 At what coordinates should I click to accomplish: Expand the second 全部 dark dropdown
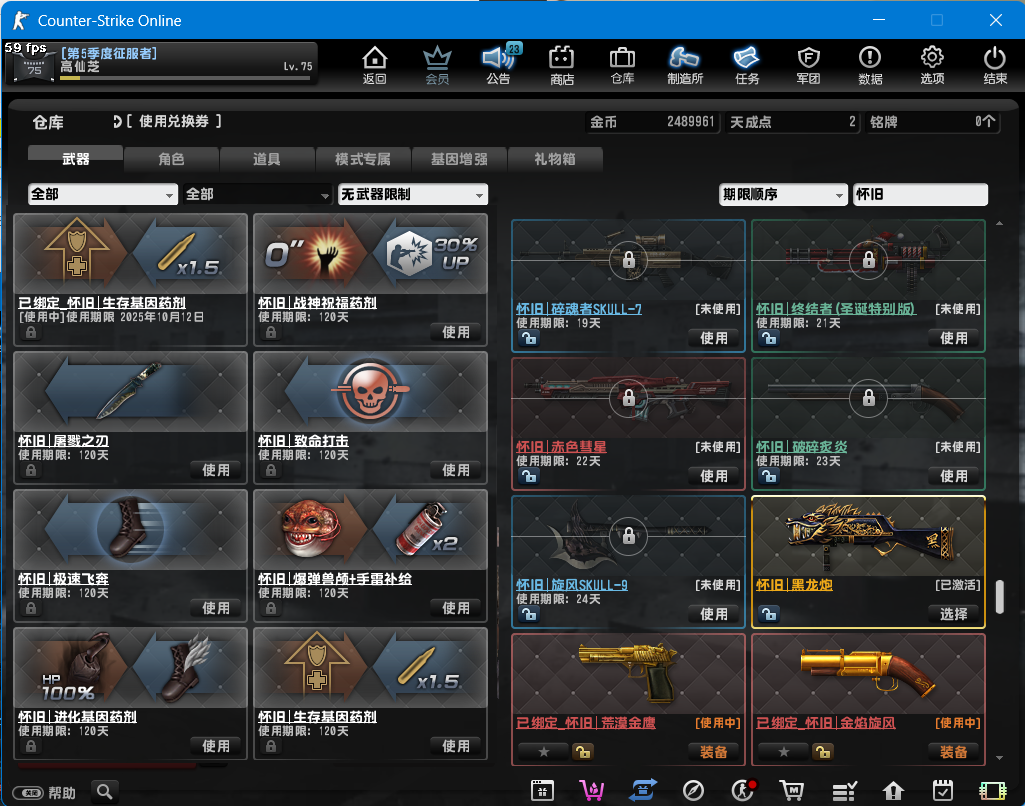(x=257, y=194)
